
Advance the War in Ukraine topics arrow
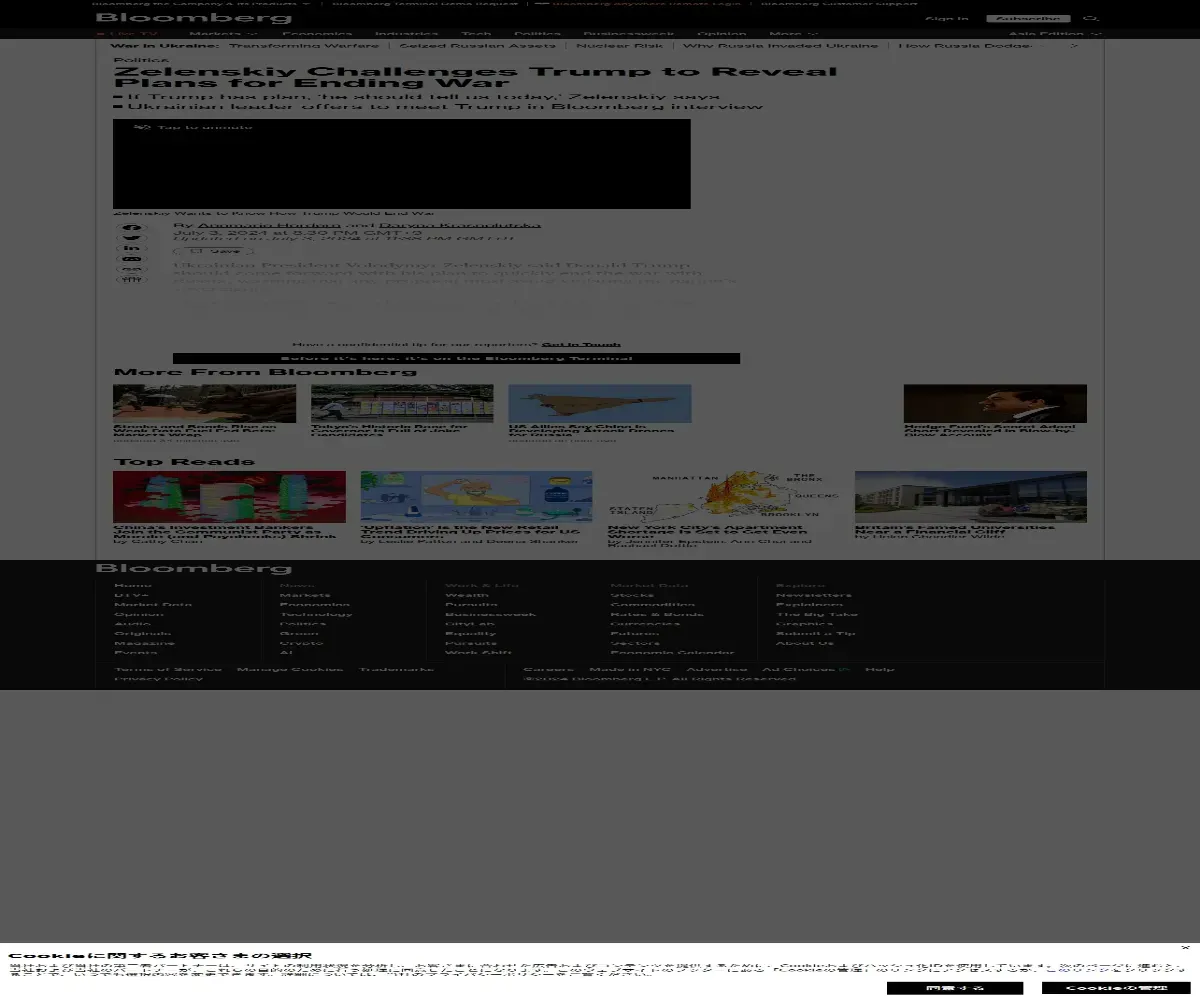pos(1073,46)
